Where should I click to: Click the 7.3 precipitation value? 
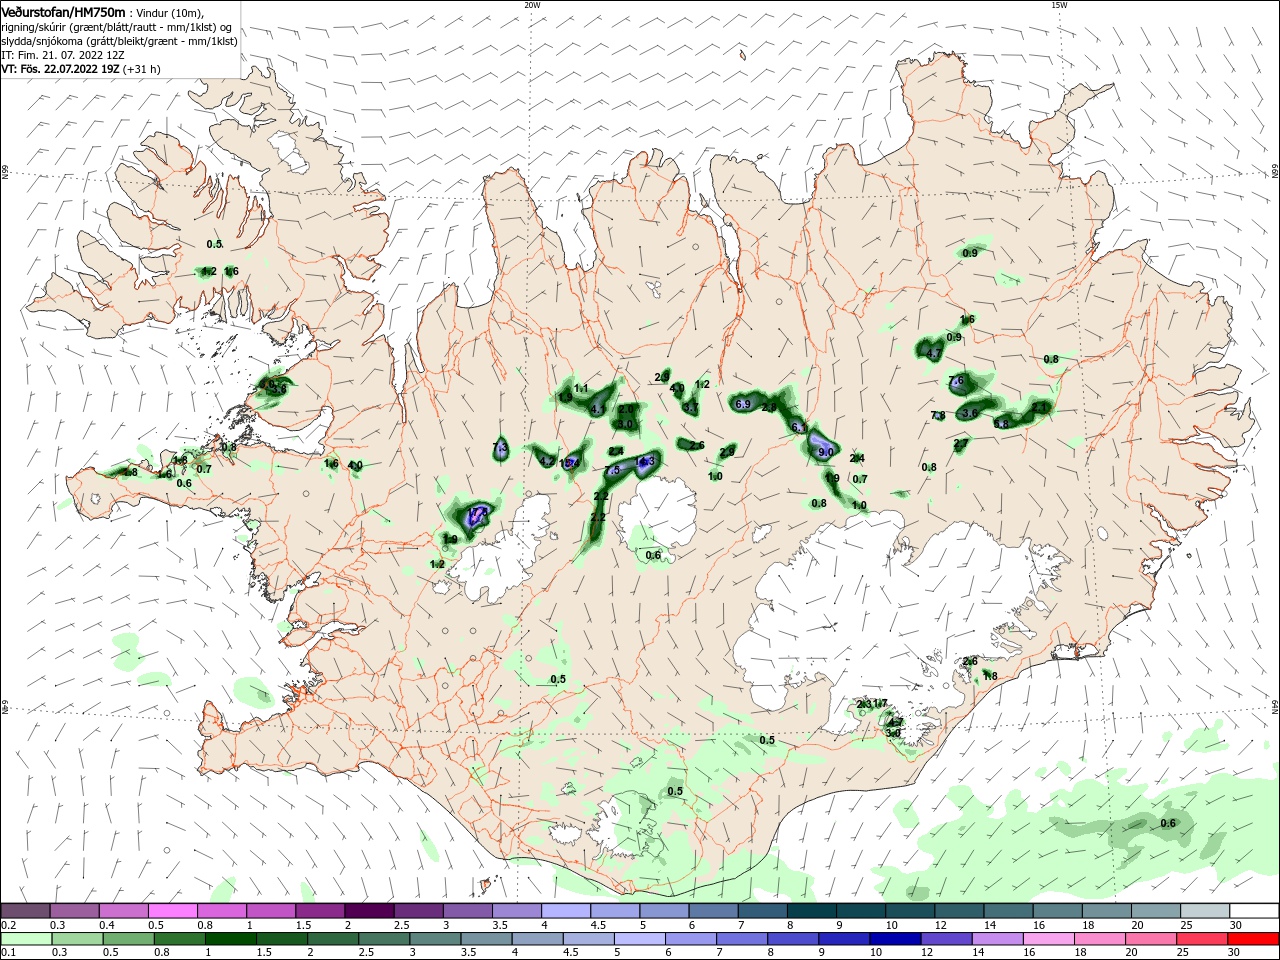click(500, 445)
